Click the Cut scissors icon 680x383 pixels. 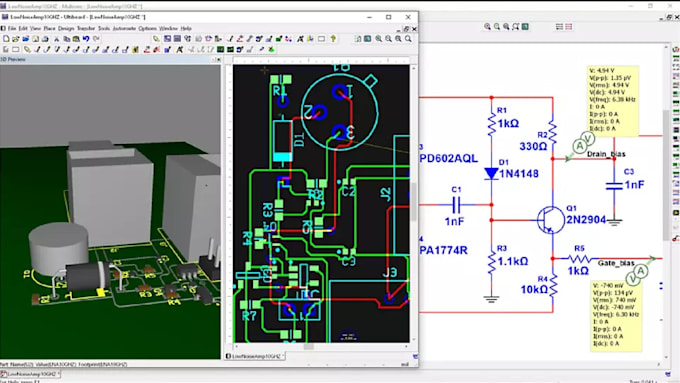pyautogui.click(x=56, y=39)
